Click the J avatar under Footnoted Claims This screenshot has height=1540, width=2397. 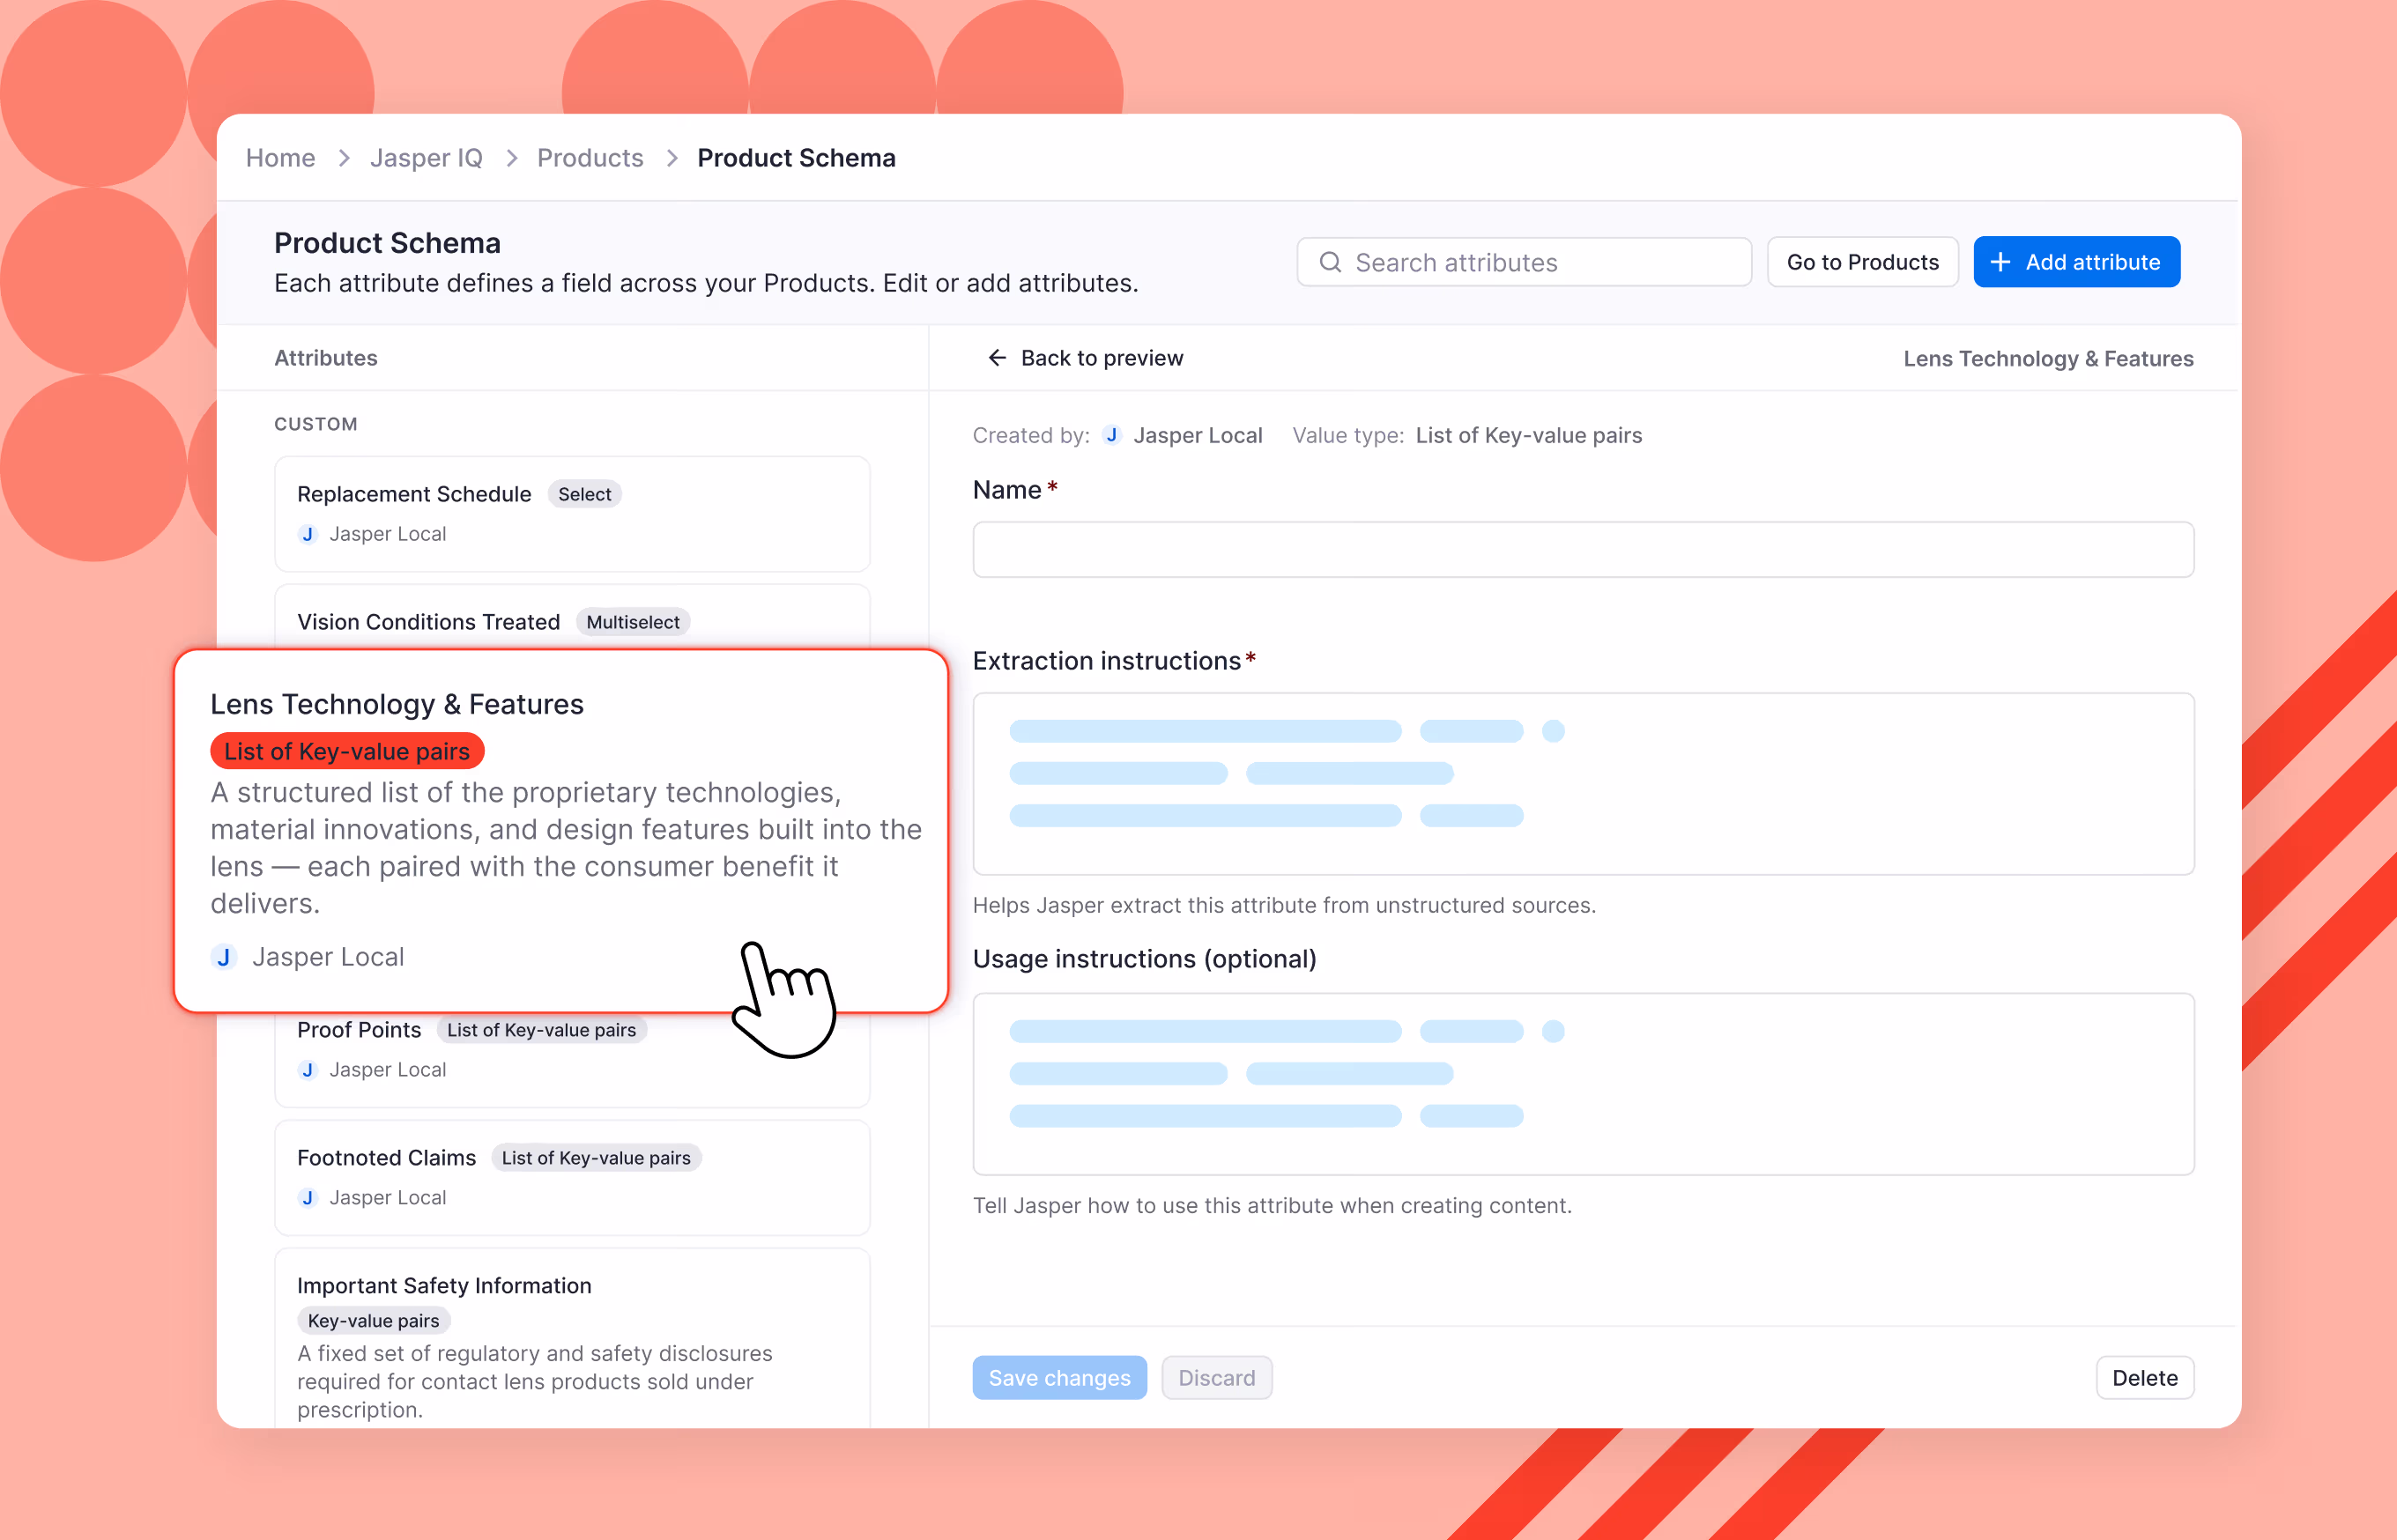[308, 1198]
